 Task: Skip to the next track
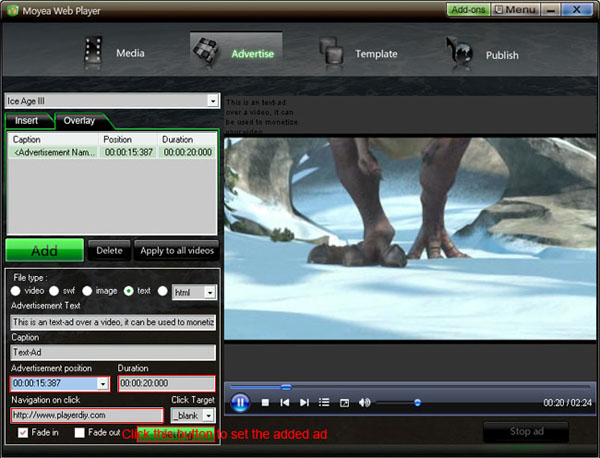[x=304, y=403]
